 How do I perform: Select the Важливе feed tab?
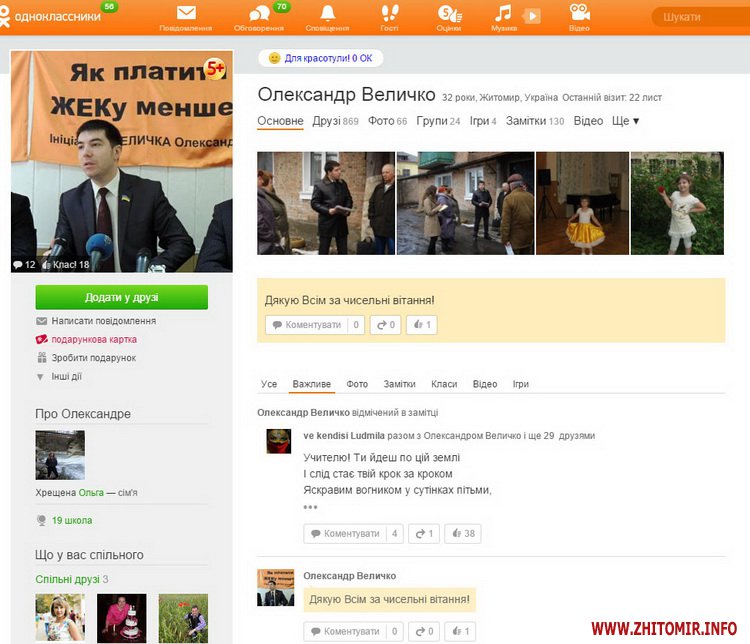[x=311, y=384]
